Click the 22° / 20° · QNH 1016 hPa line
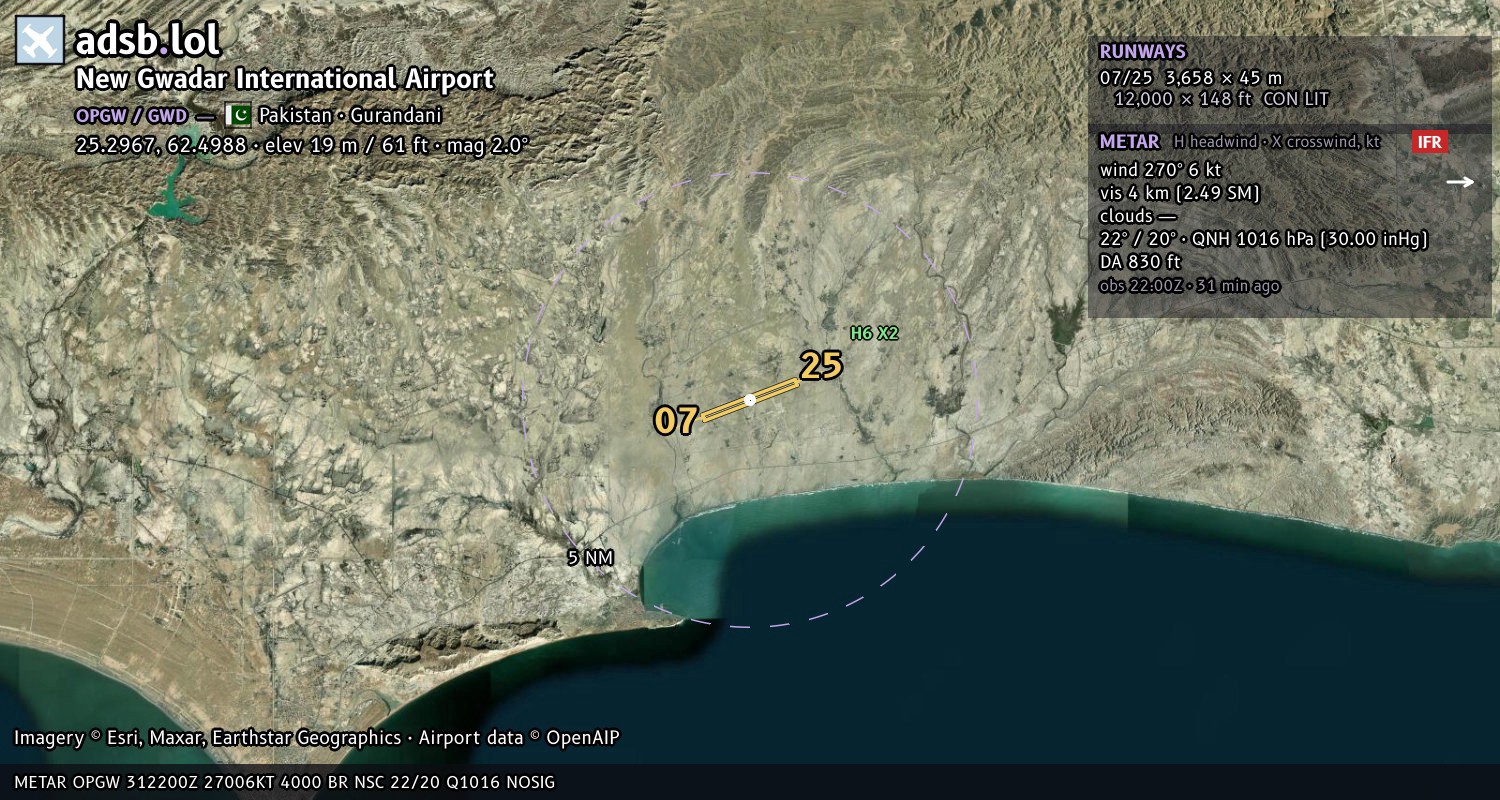Screen dimensions: 1500x800 click(1263, 239)
